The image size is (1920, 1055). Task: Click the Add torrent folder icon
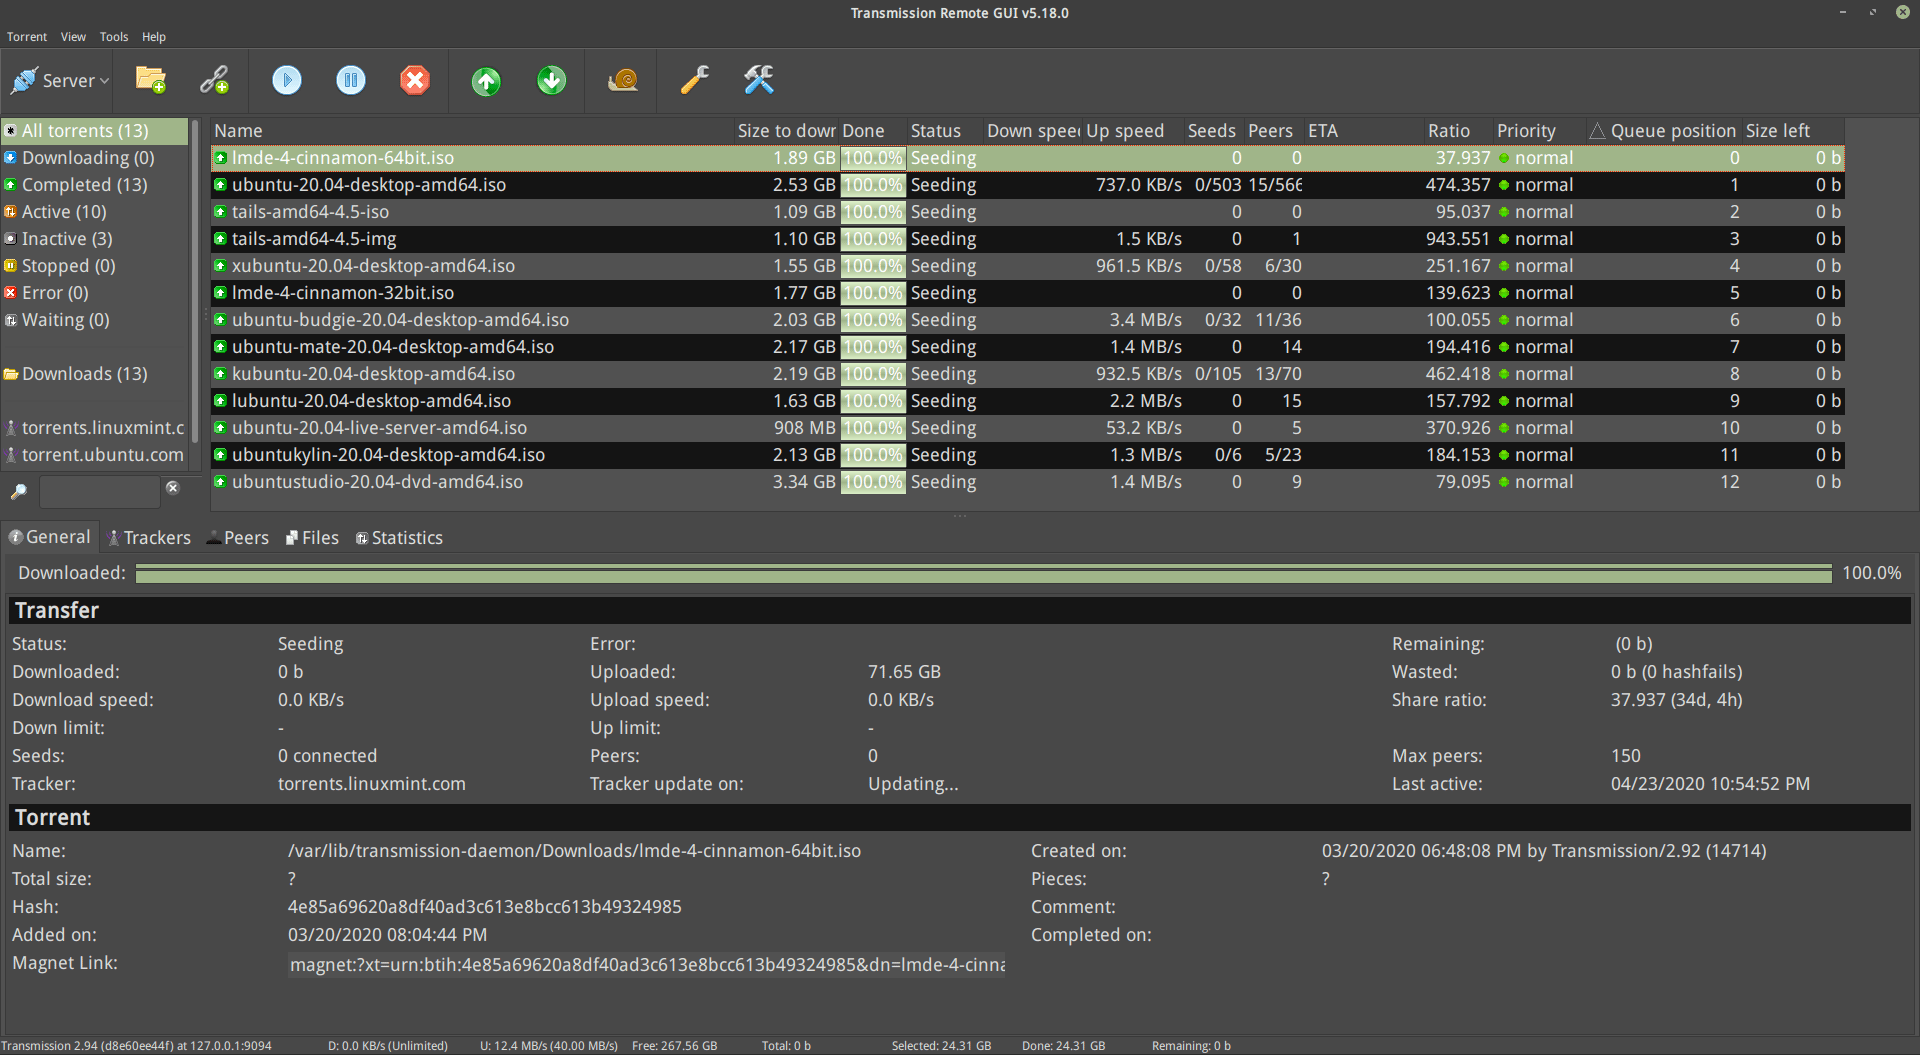click(151, 80)
